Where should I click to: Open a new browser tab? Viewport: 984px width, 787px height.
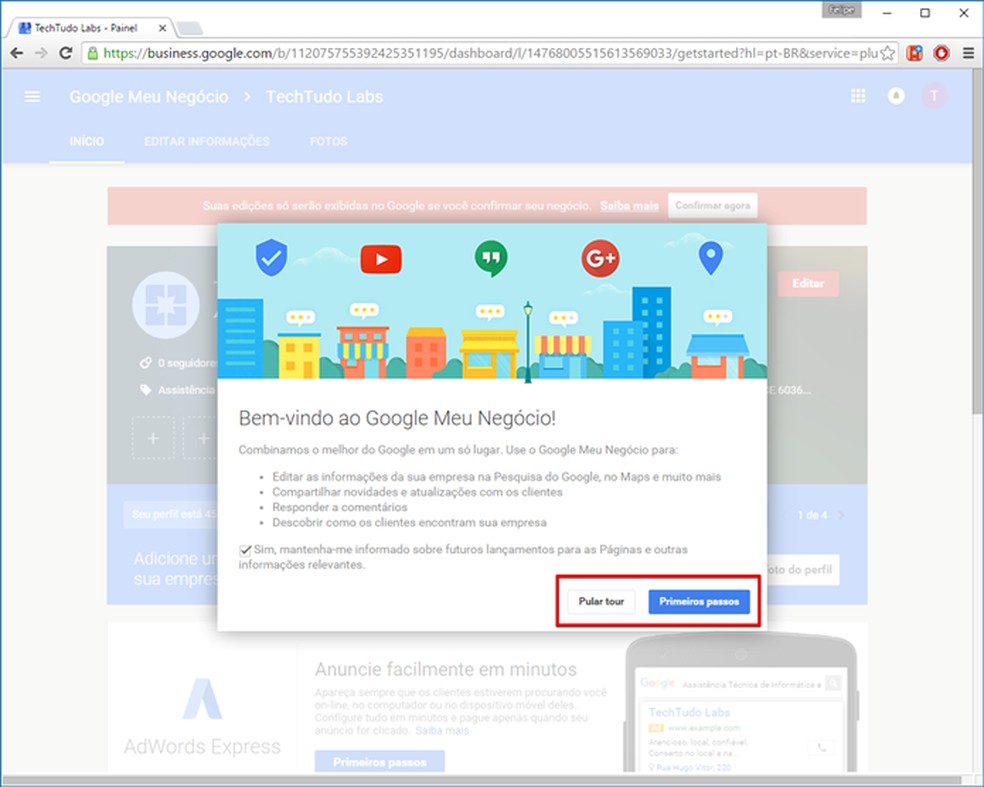point(189,28)
